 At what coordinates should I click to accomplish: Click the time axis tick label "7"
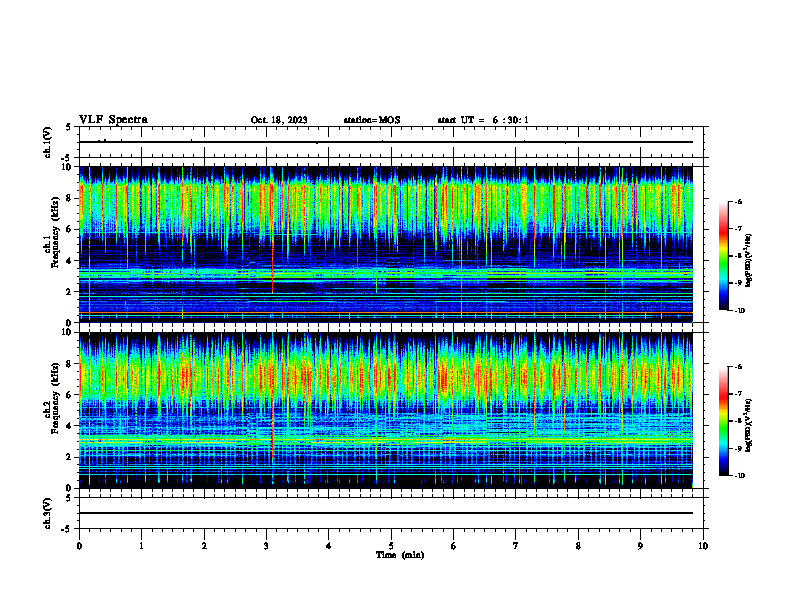coord(516,546)
